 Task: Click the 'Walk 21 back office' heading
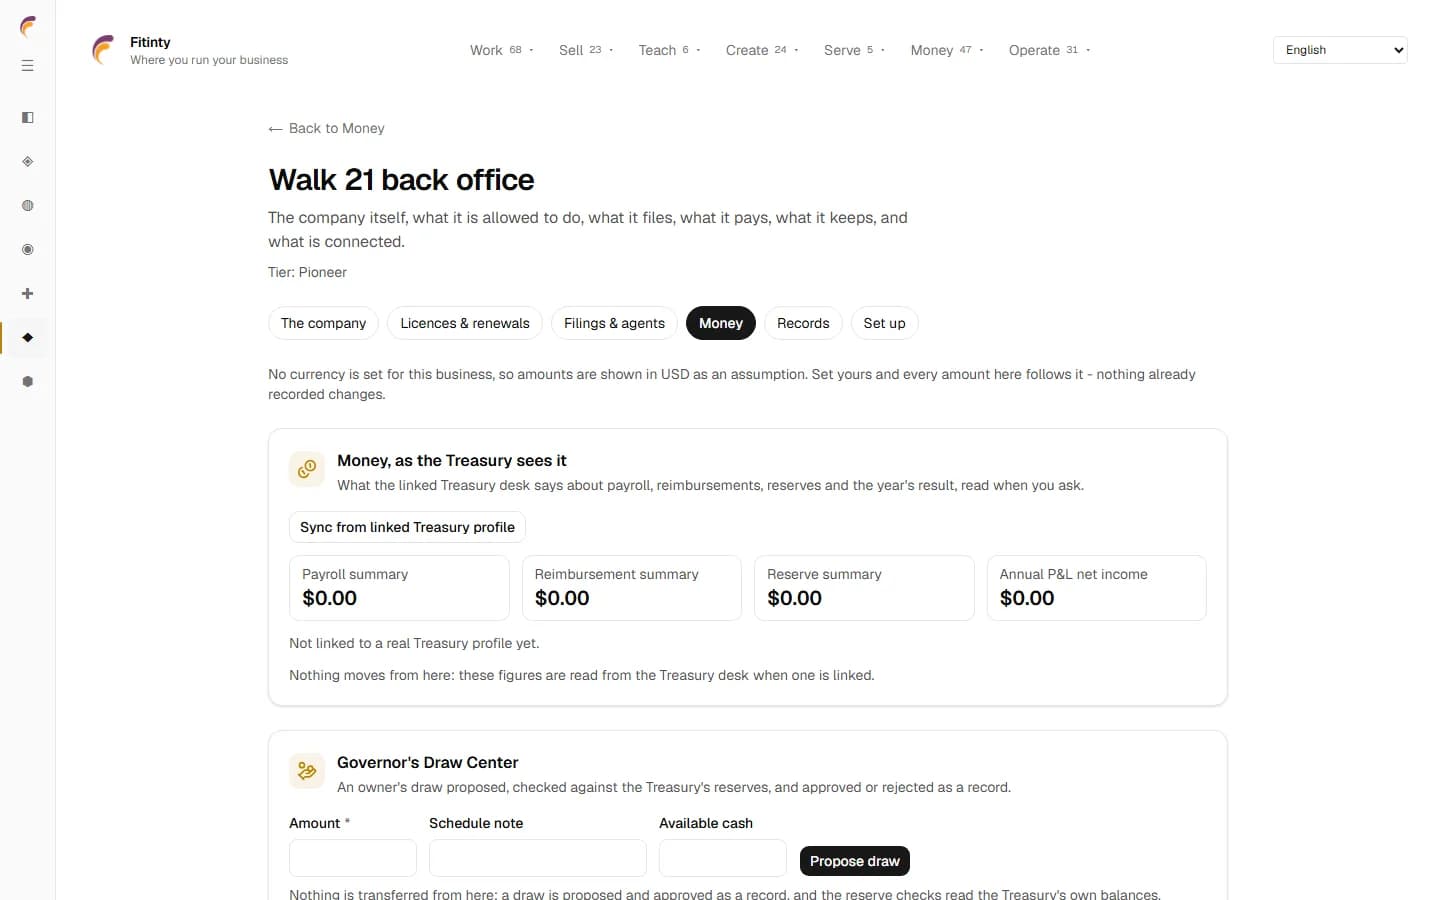click(x=401, y=180)
